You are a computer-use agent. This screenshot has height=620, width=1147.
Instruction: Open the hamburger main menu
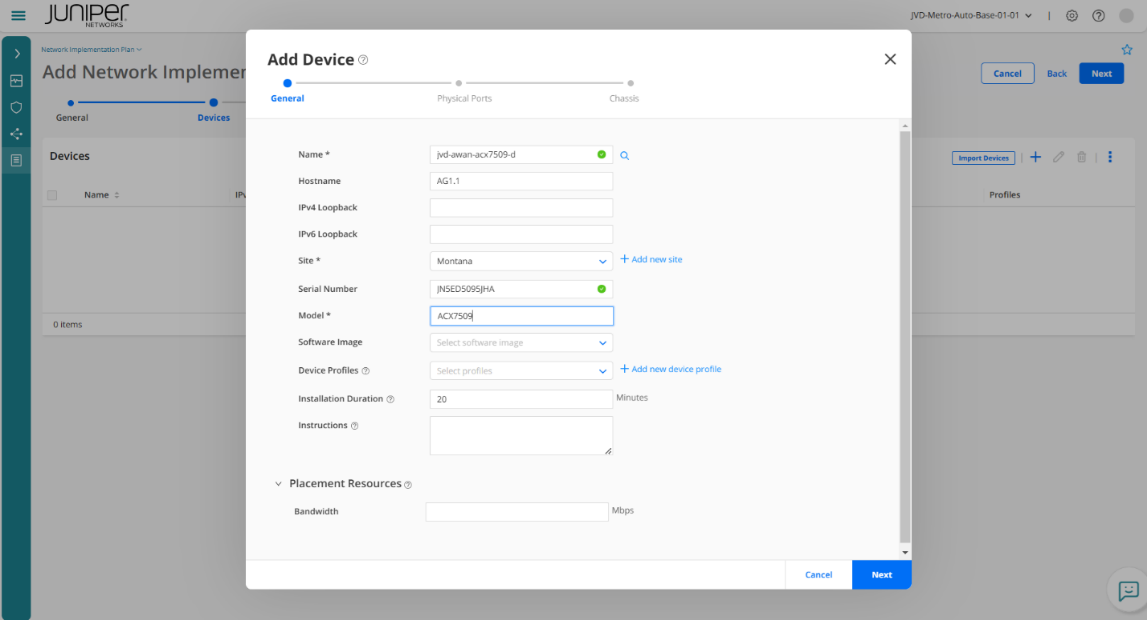click(18, 15)
